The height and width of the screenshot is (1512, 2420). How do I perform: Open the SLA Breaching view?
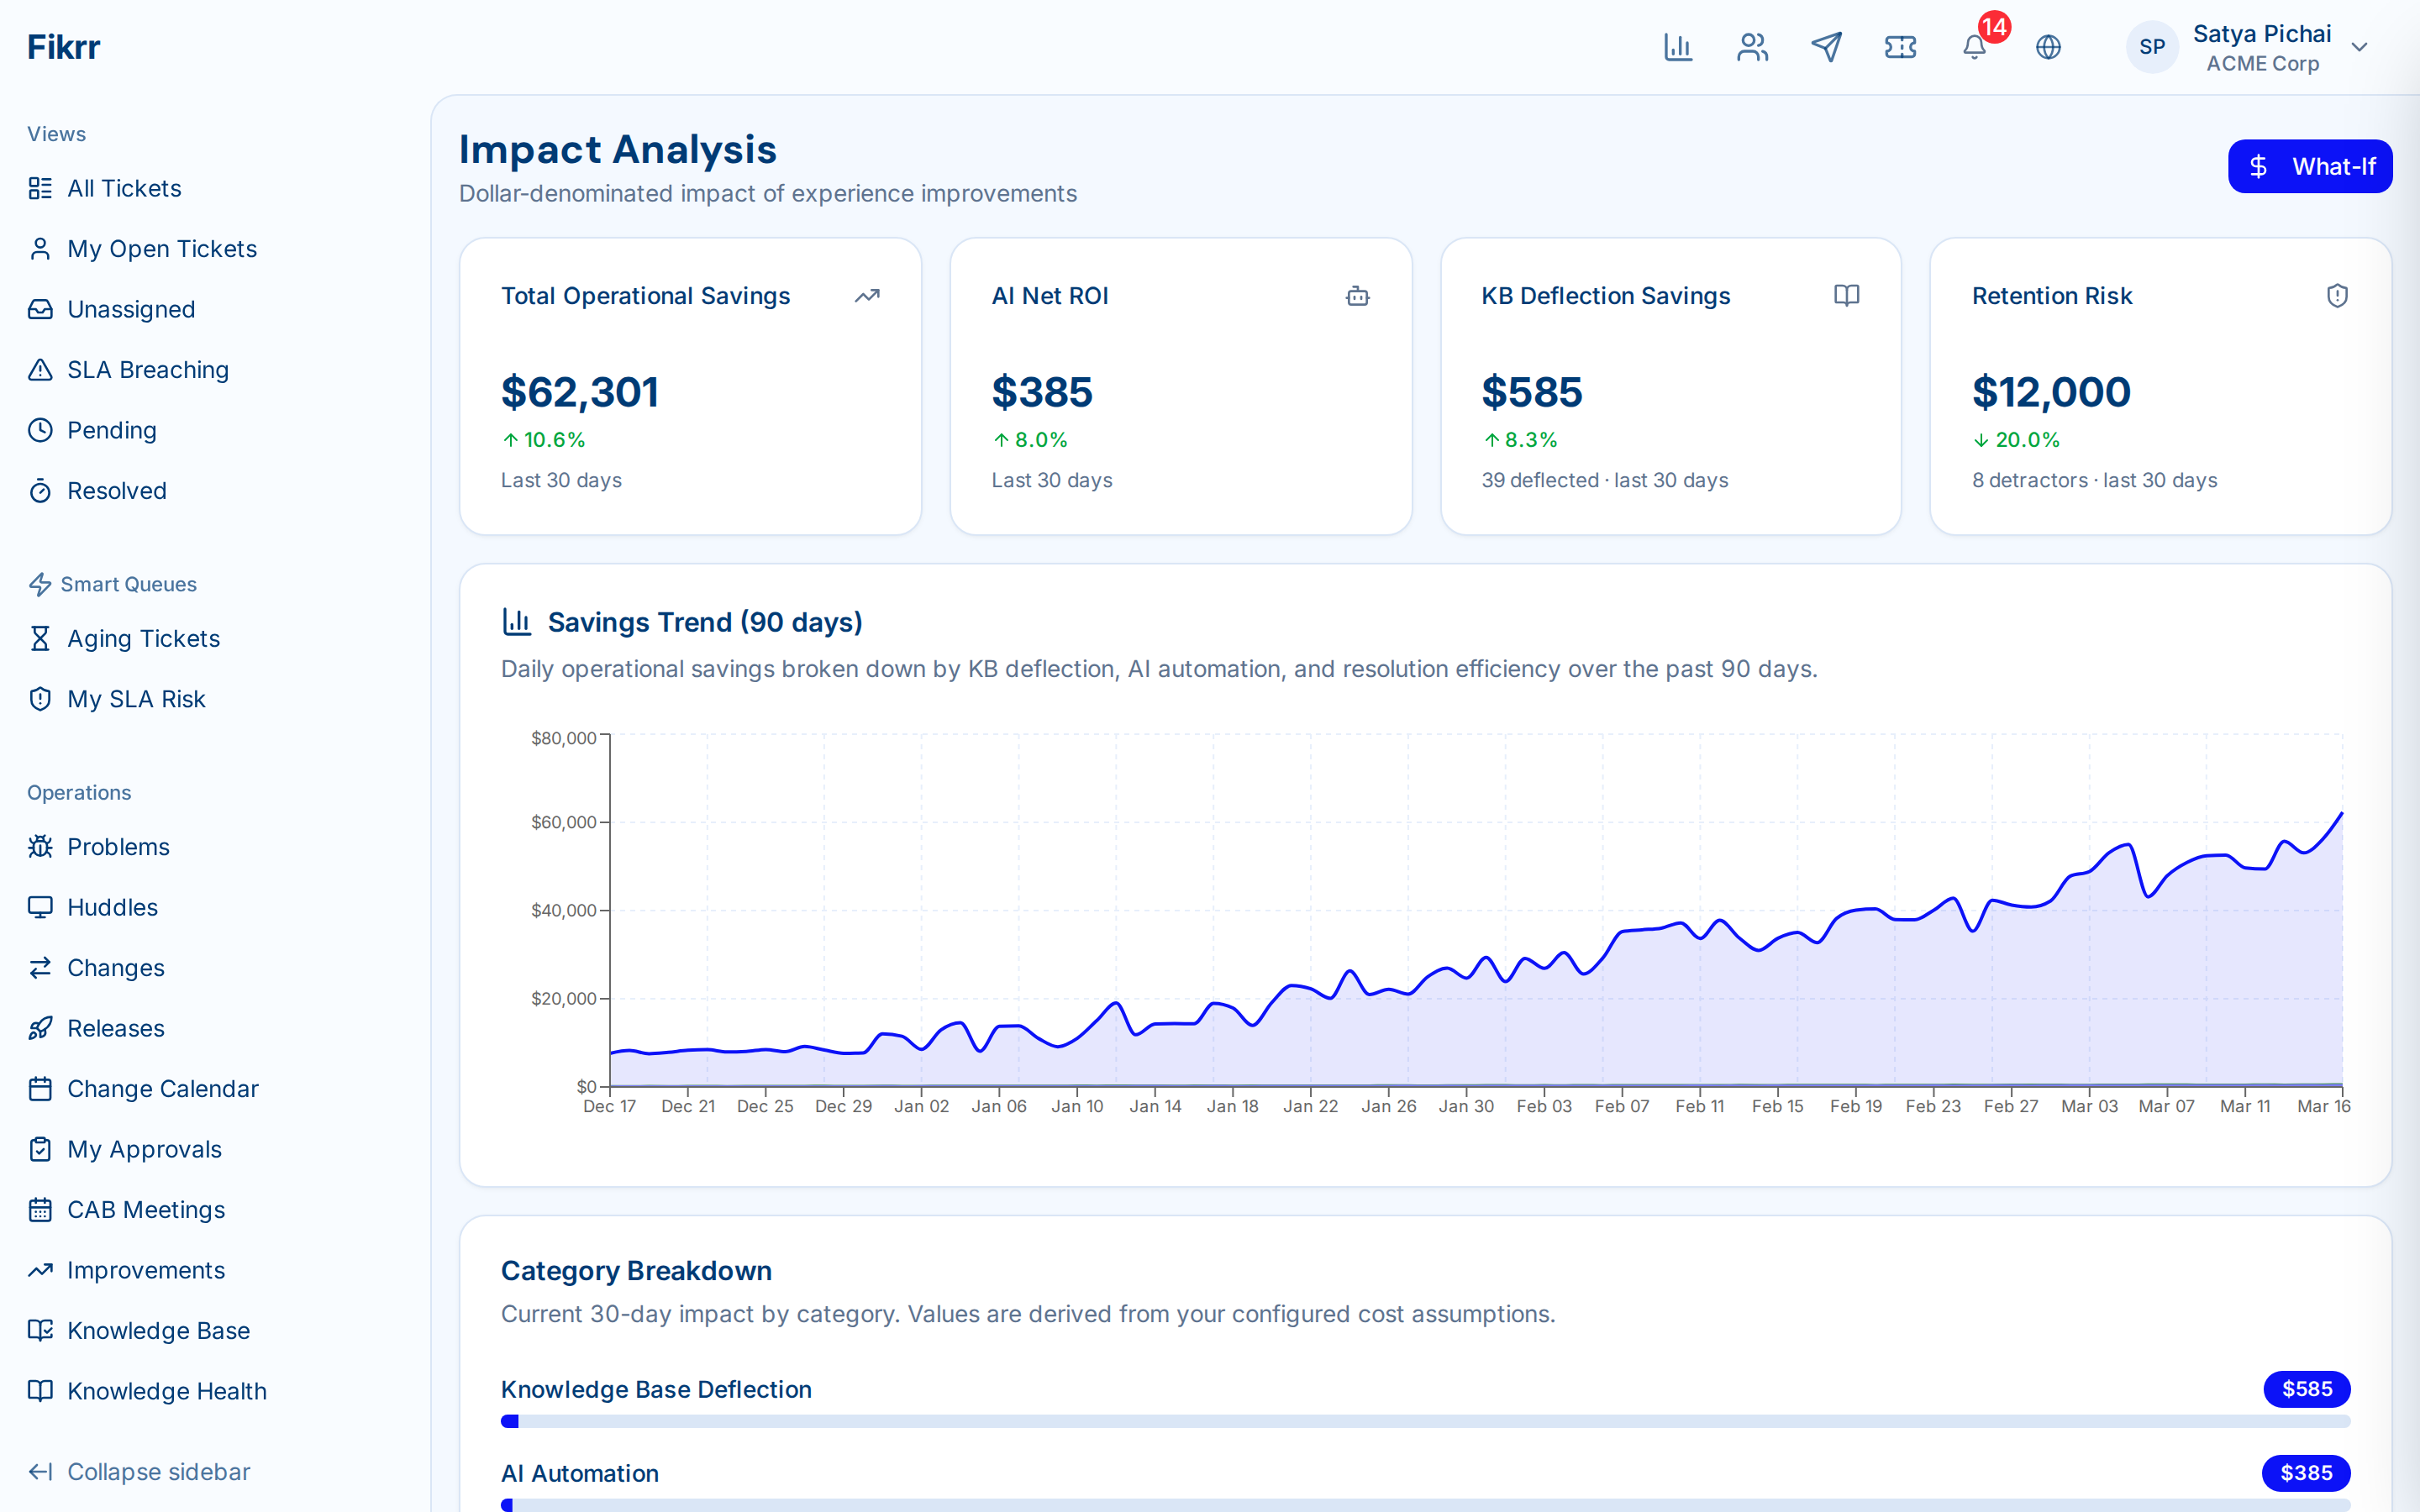[x=147, y=369]
